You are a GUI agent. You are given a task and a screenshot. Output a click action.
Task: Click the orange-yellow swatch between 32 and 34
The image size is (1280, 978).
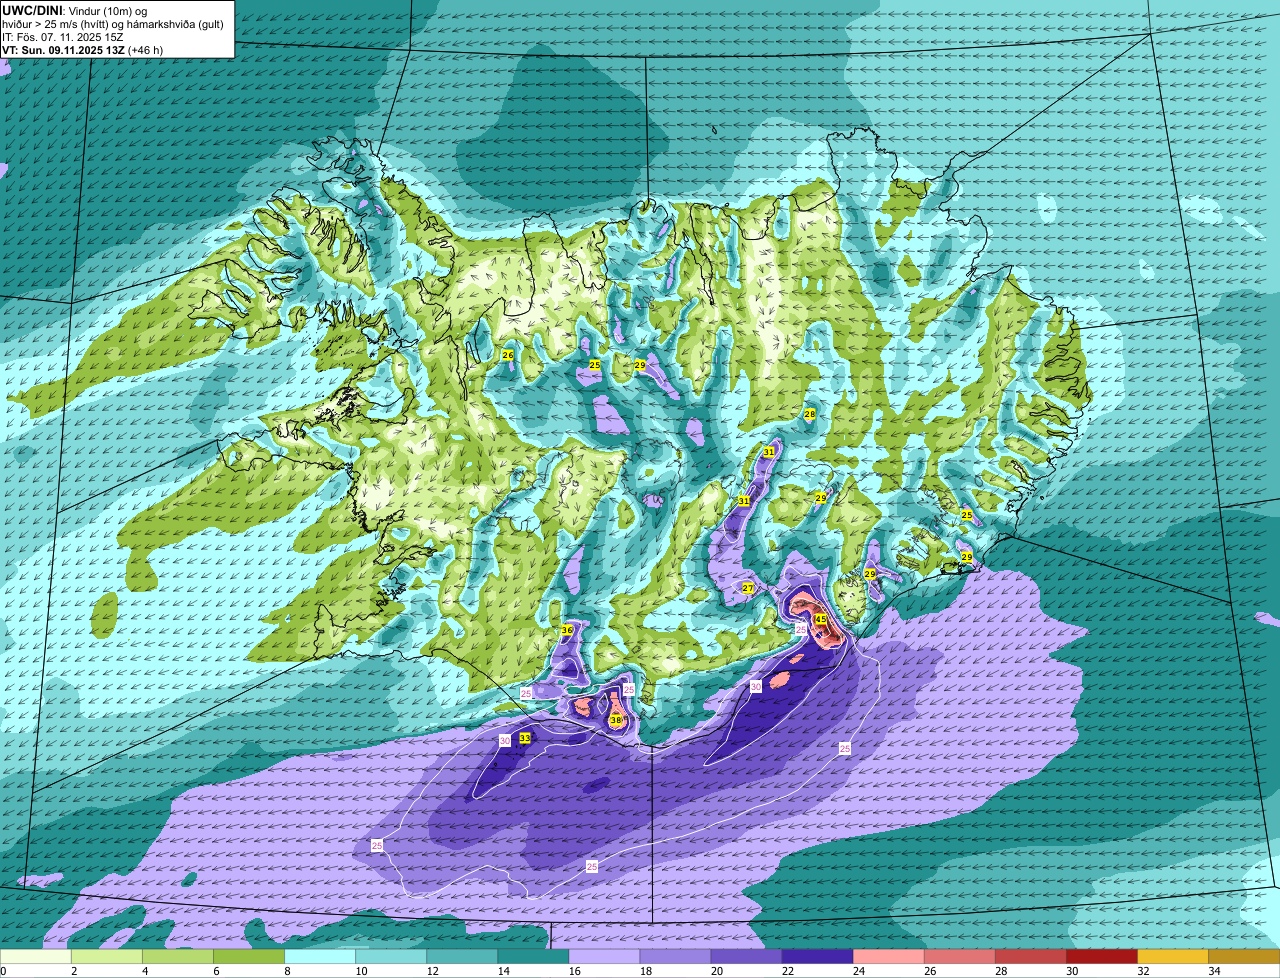click(1172, 957)
